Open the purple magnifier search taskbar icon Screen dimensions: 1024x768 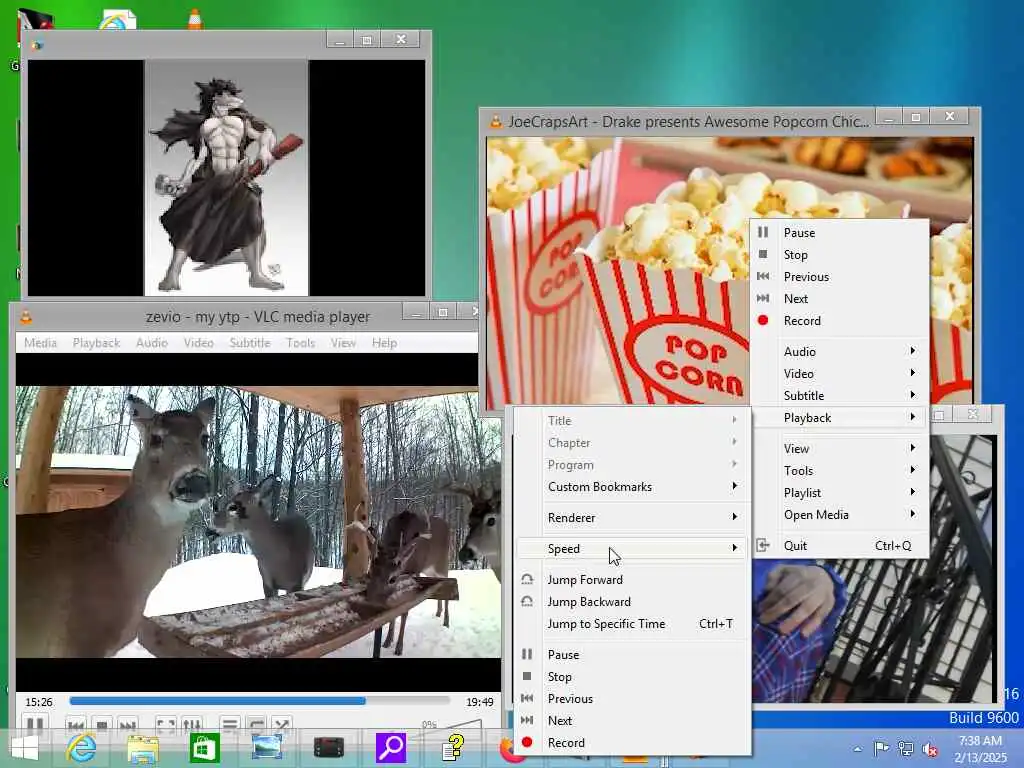pos(391,748)
